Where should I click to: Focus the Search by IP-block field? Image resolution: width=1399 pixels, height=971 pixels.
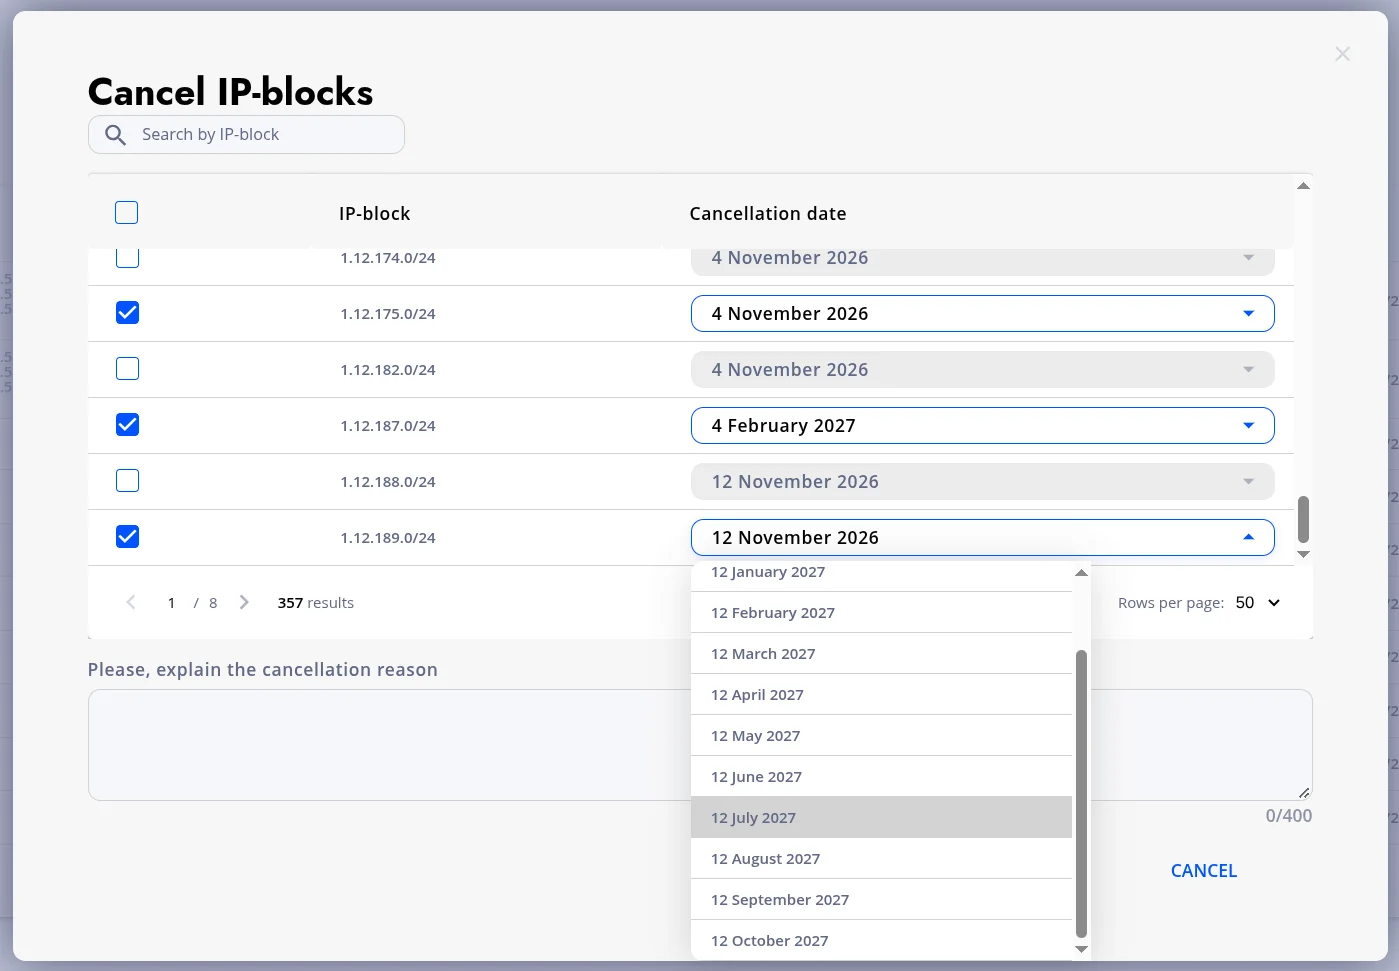click(246, 135)
